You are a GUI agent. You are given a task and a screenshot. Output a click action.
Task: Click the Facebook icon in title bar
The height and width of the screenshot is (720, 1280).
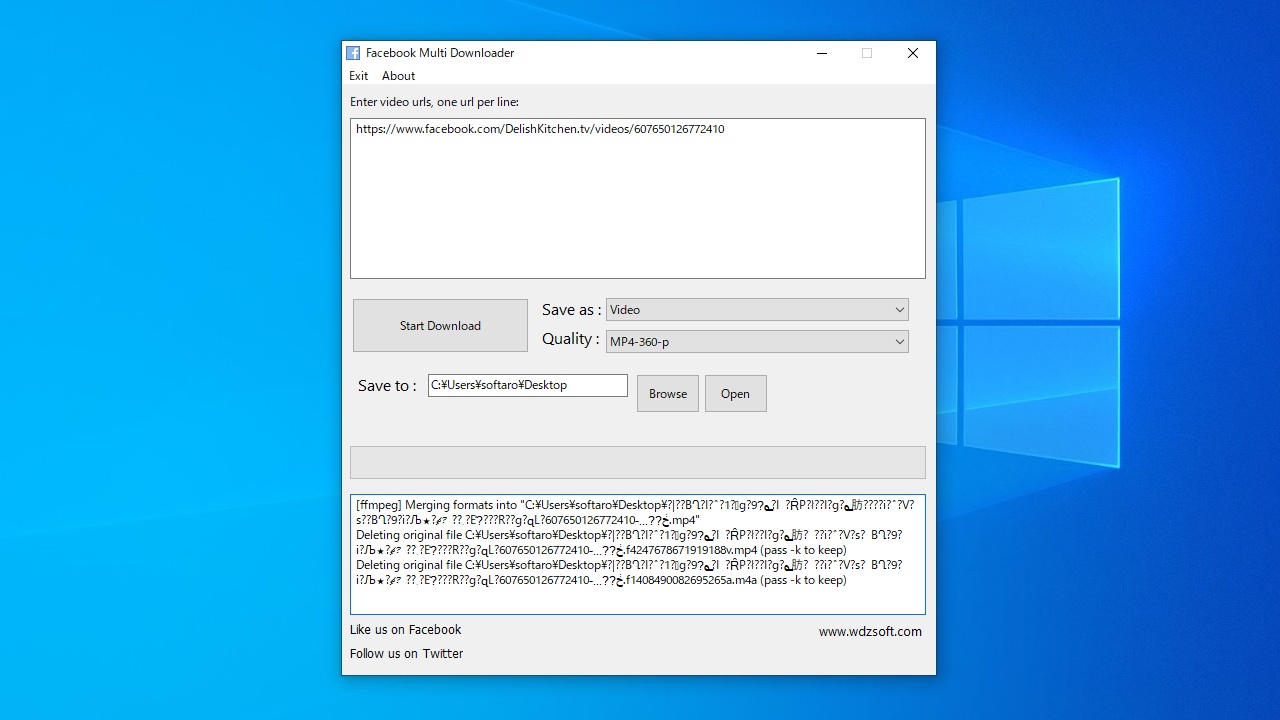(353, 53)
